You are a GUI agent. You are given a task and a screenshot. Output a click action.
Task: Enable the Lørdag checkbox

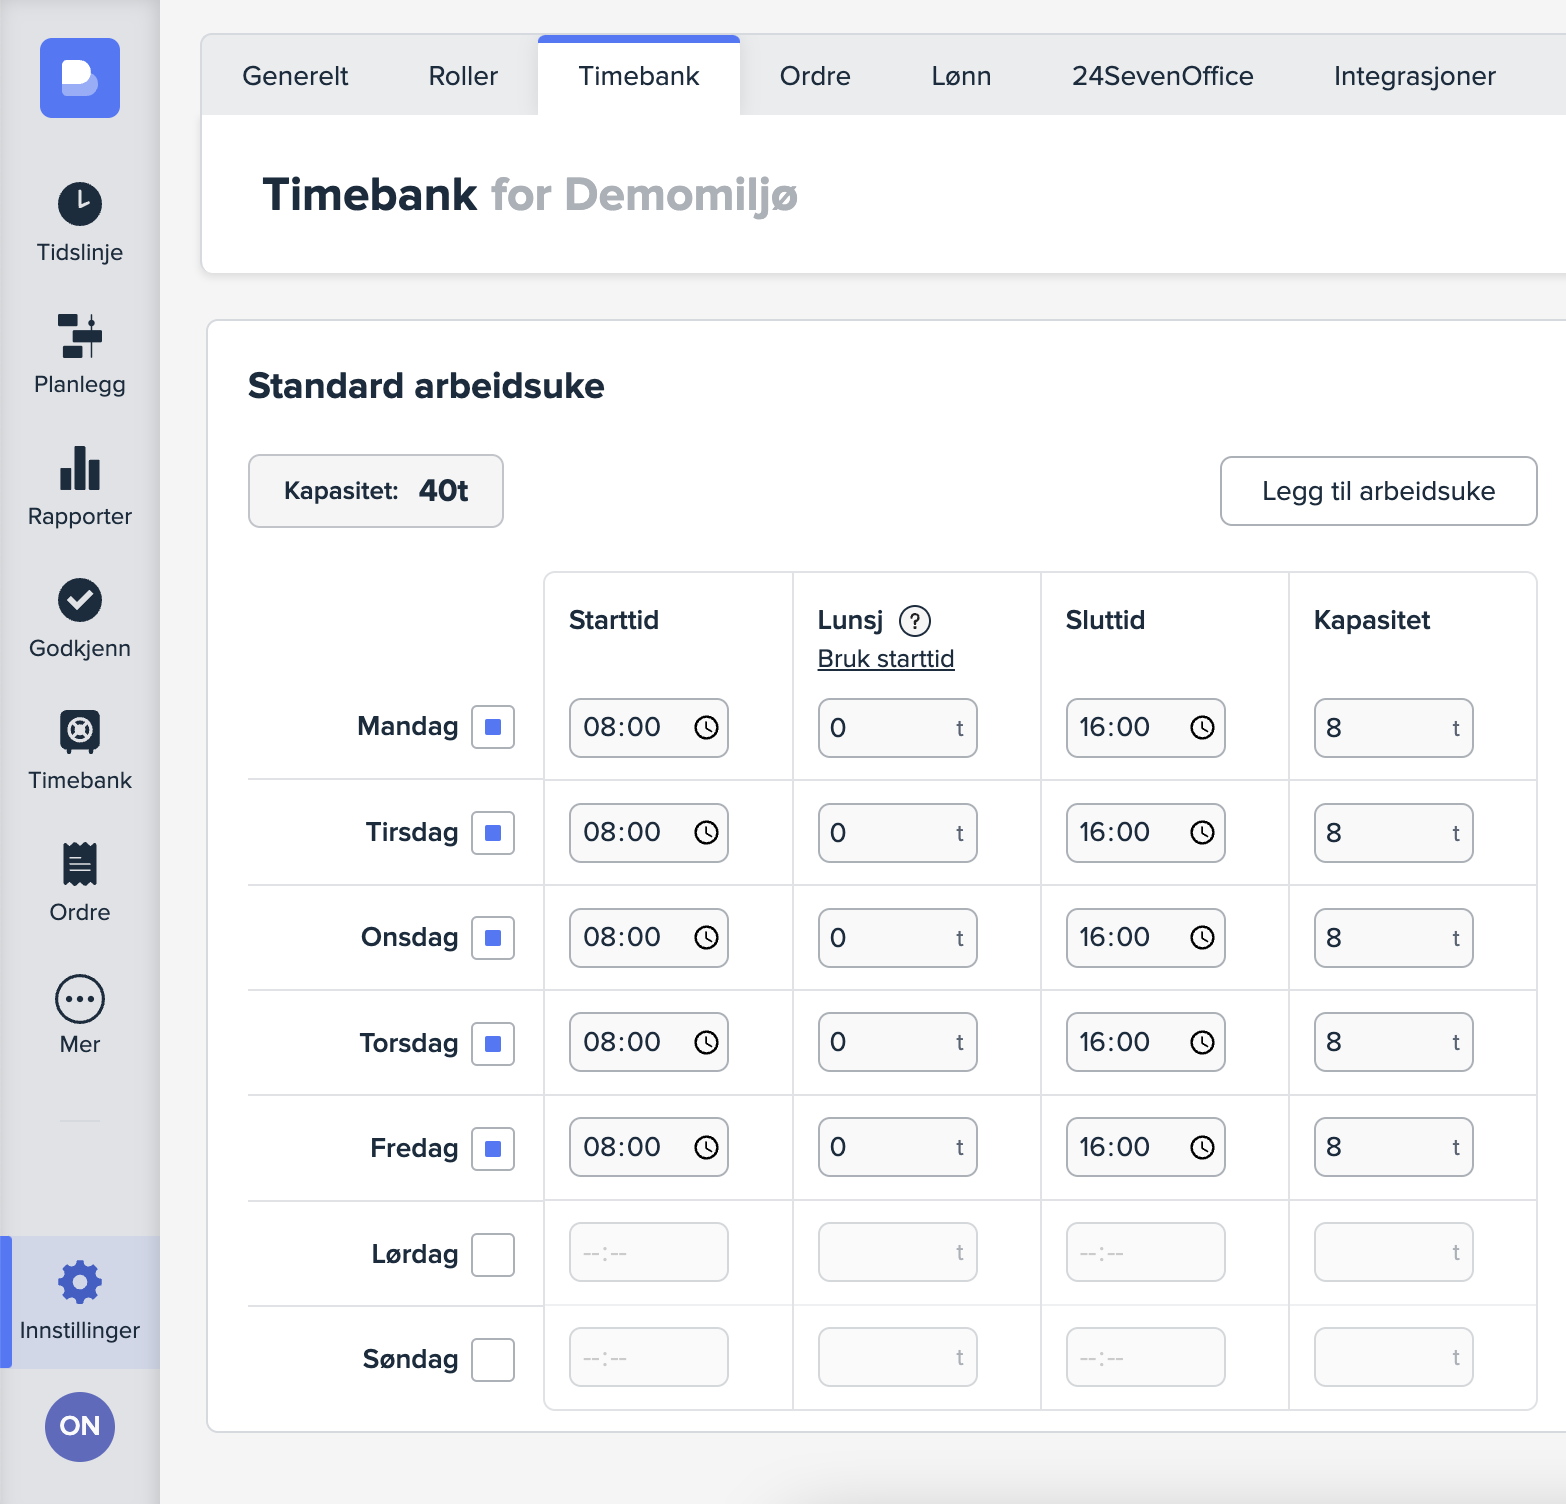point(493,1254)
